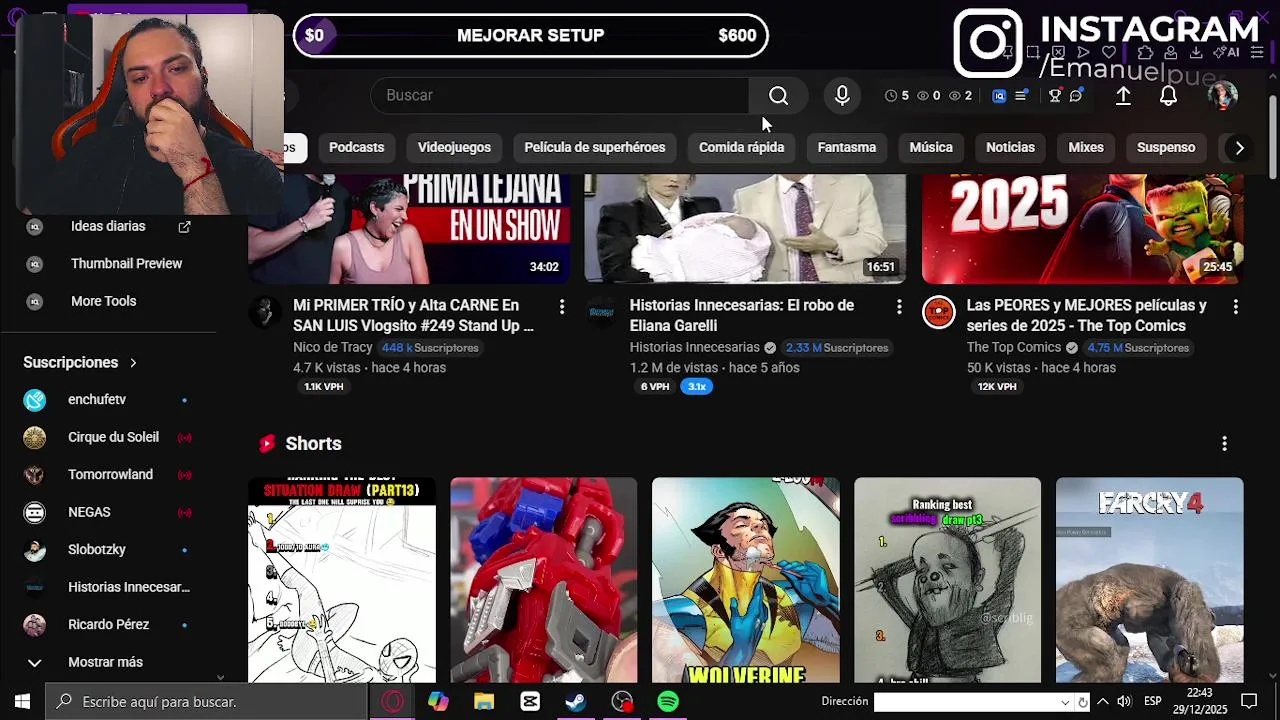Select the Fantasma chip
Screen dimensions: 1280x720
pos(847,147)
